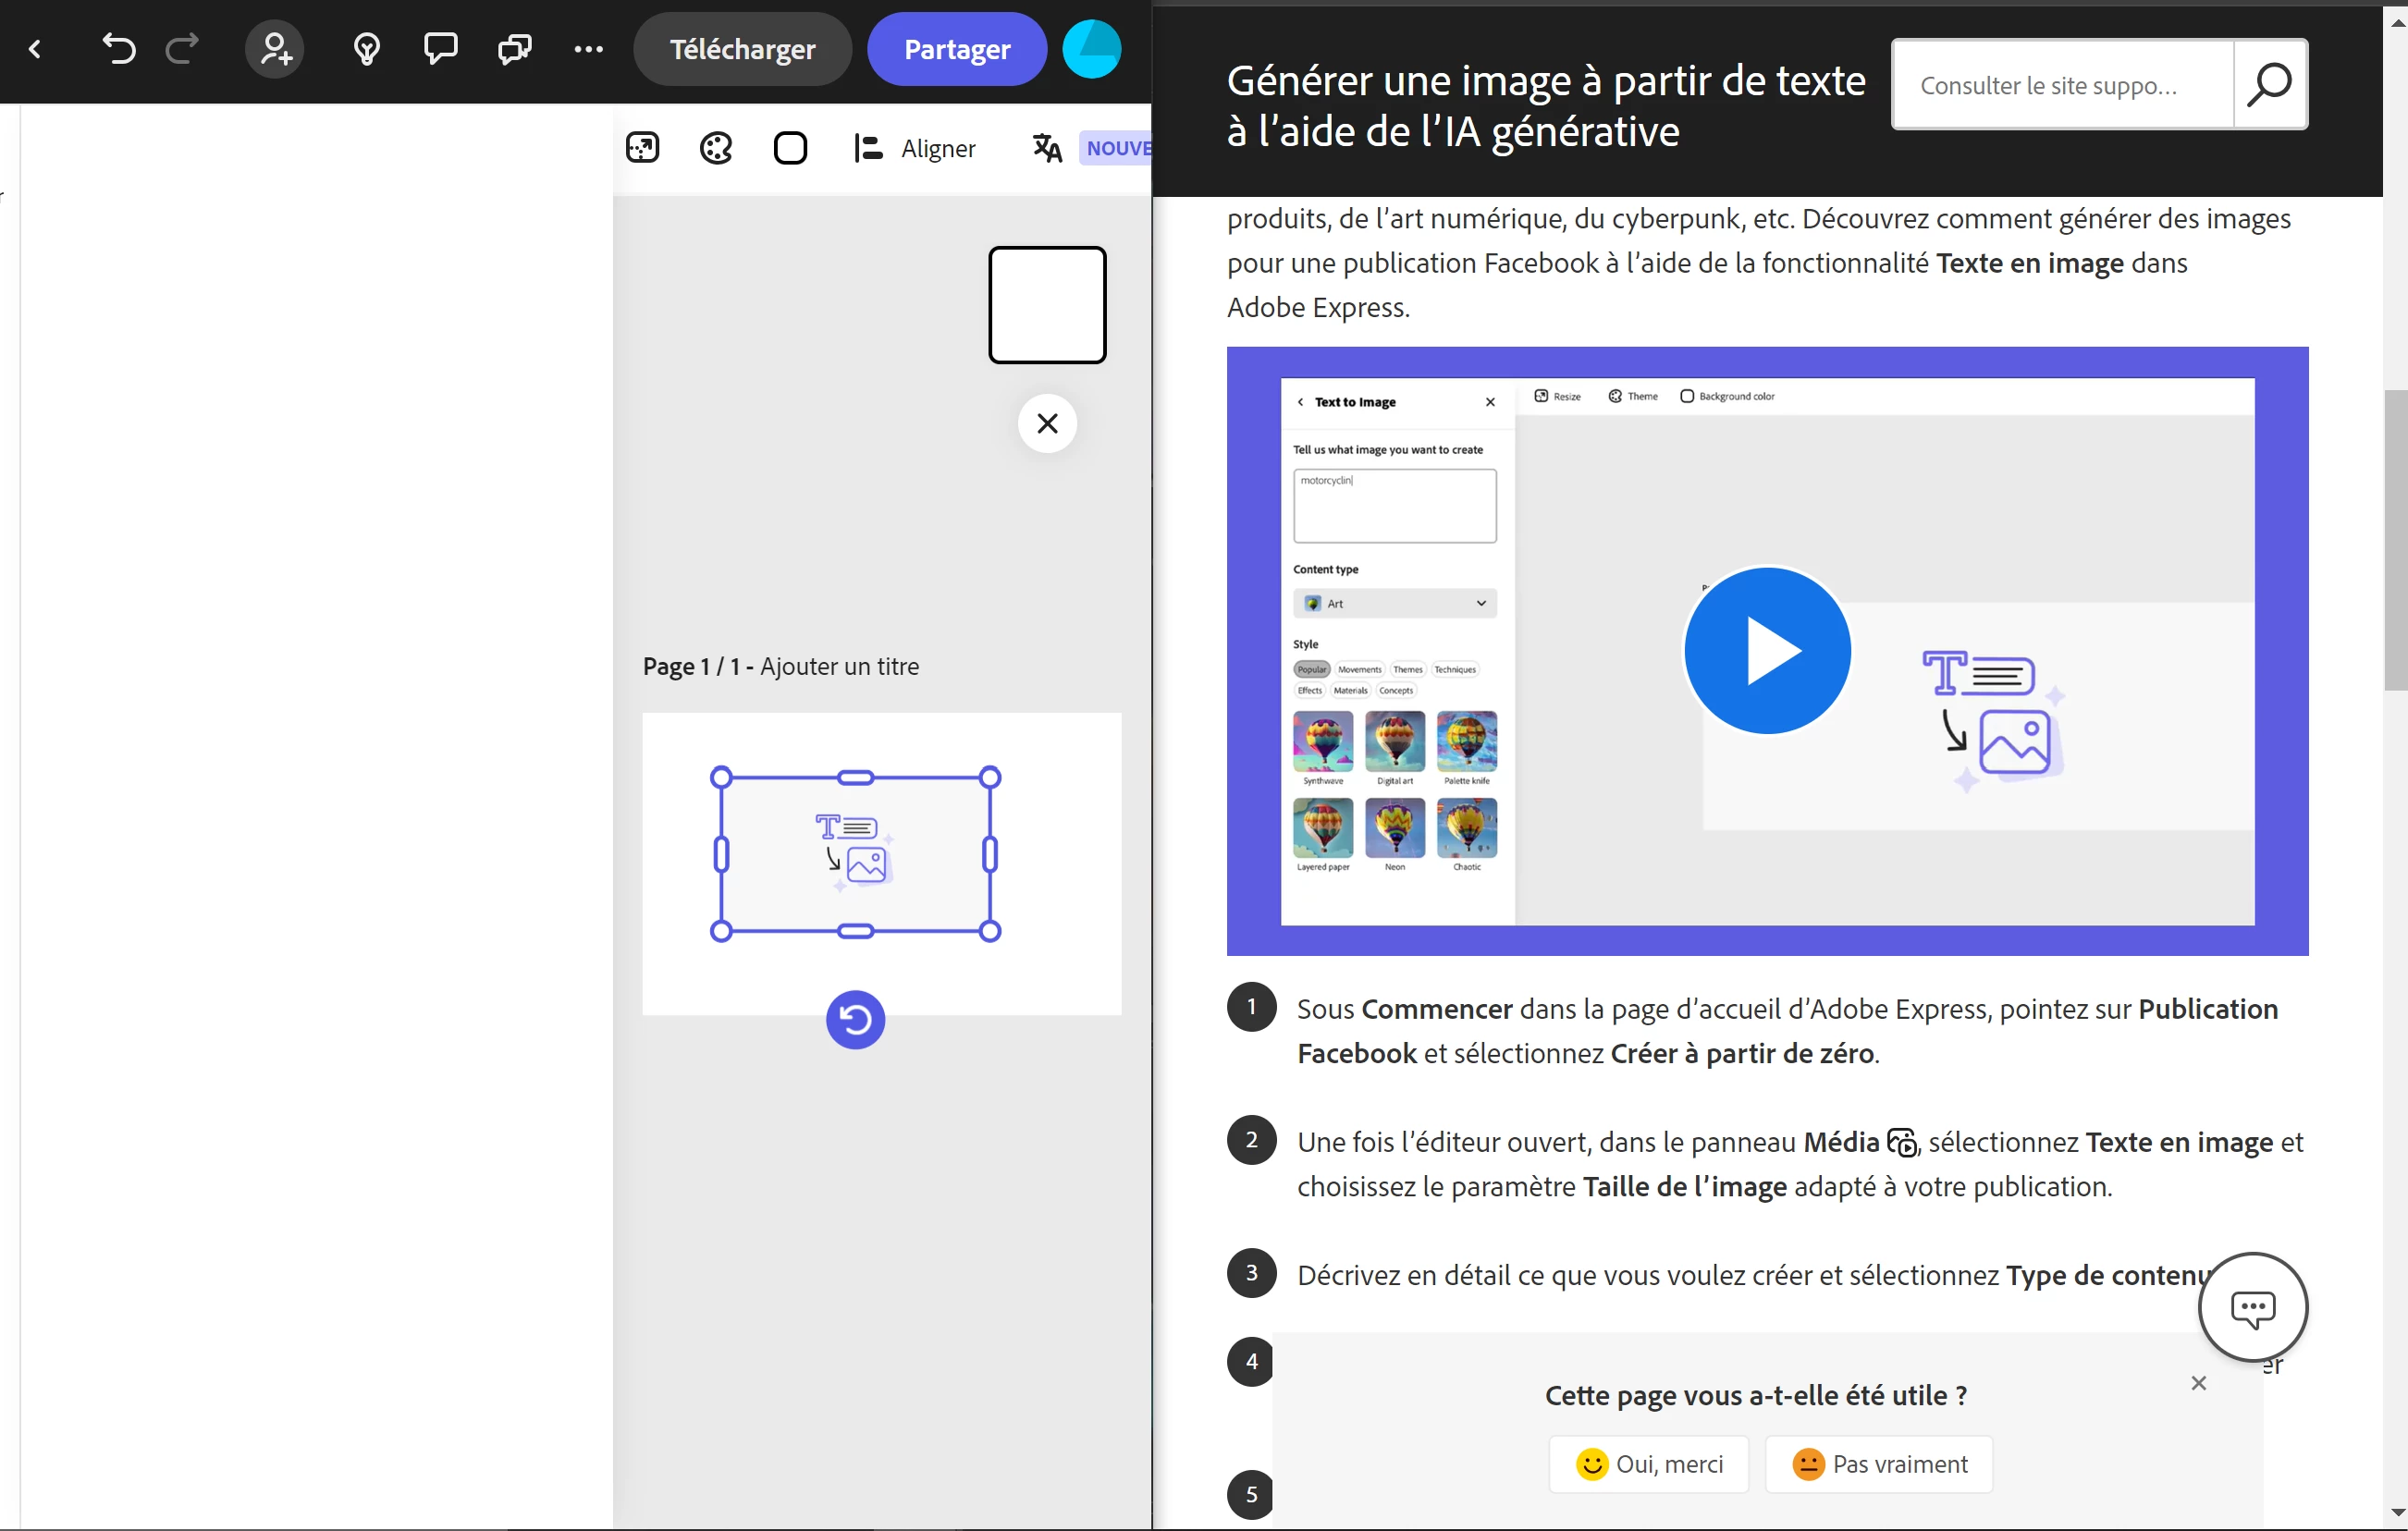2408x1531 pixels.
Task: Click the blue rotate handle below image
Action: point(855,1019)
